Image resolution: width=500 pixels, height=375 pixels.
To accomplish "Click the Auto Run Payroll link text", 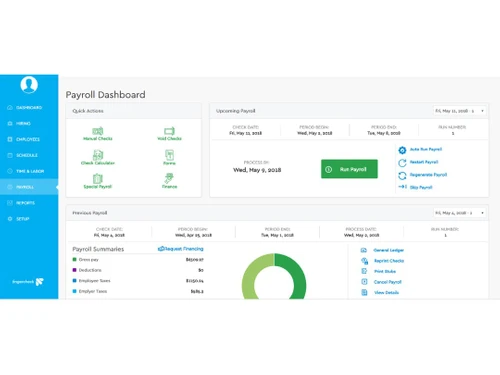I will [426, 149].
